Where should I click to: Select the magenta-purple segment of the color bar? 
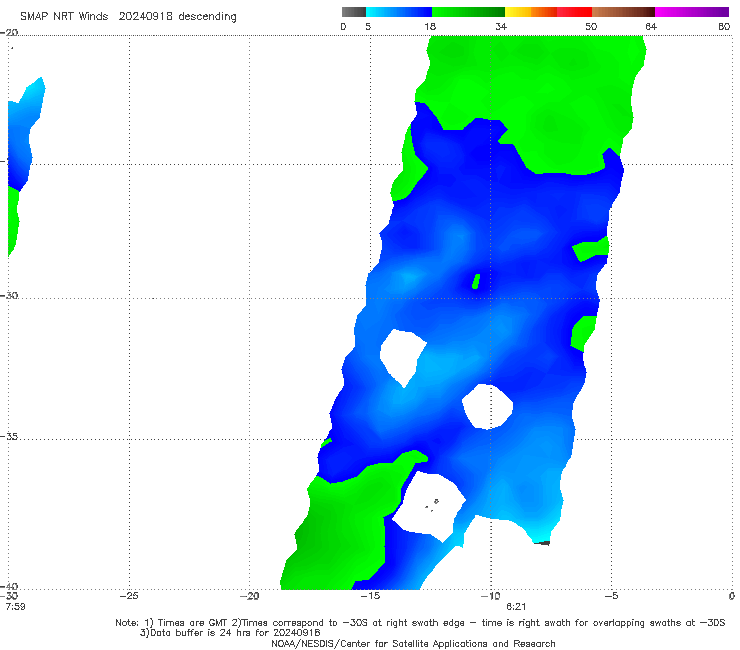(x=692, y=12)
